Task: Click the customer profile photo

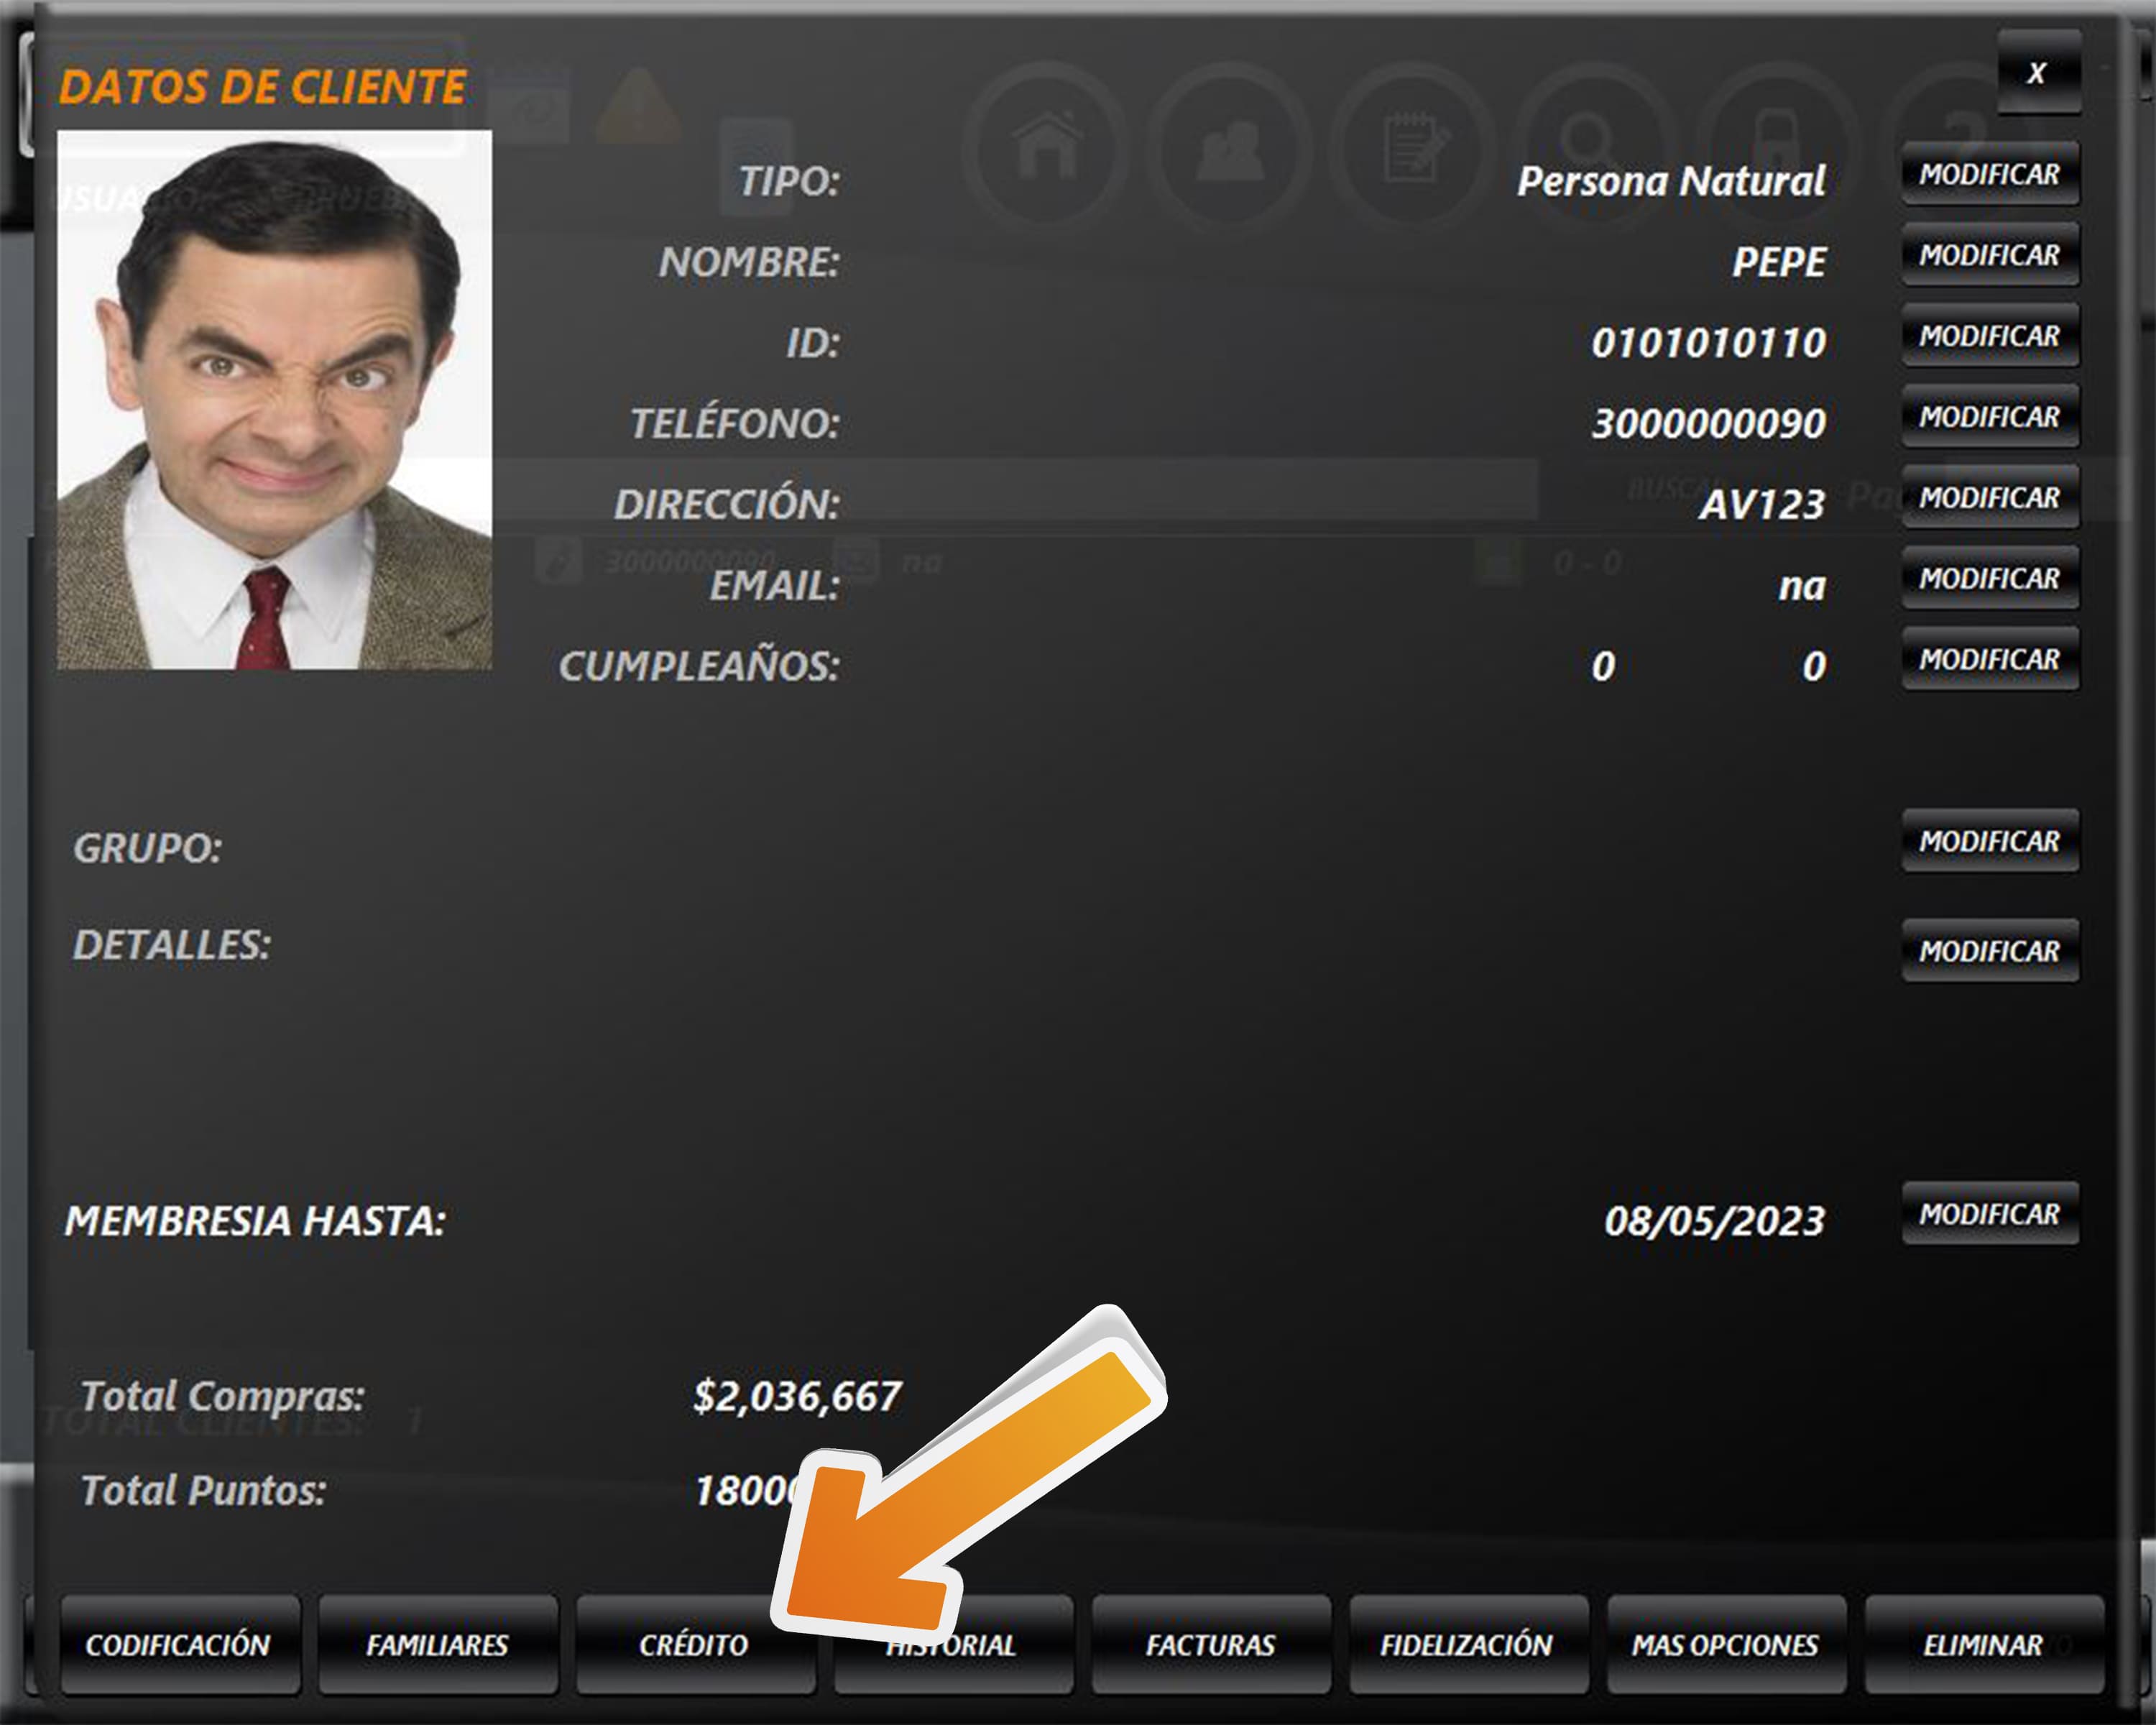Action: coord(274,400)
